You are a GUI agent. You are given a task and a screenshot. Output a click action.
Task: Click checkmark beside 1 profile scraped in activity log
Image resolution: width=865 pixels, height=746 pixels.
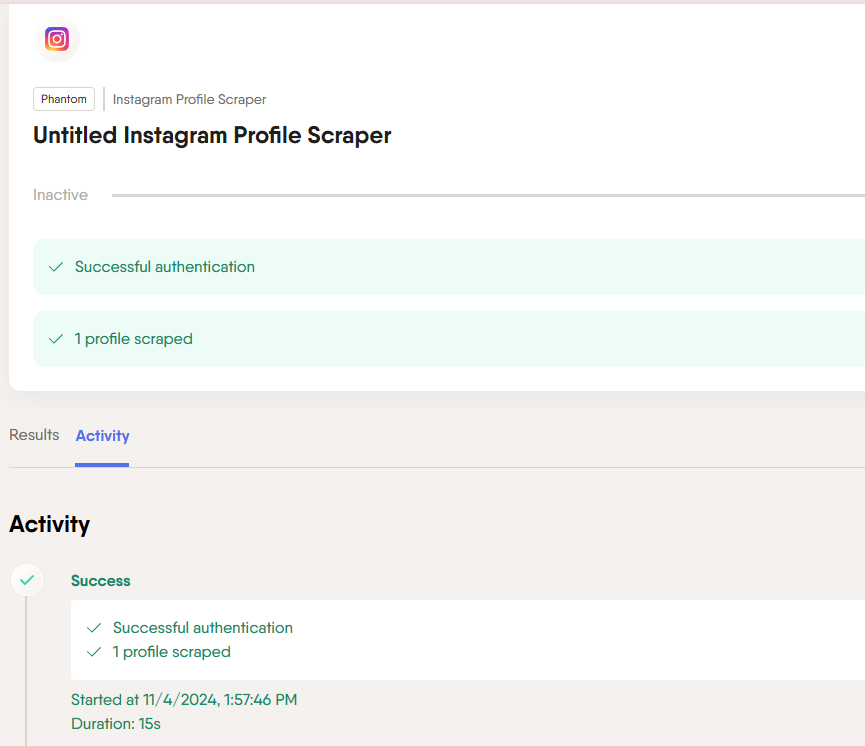[x=94, y=652]
